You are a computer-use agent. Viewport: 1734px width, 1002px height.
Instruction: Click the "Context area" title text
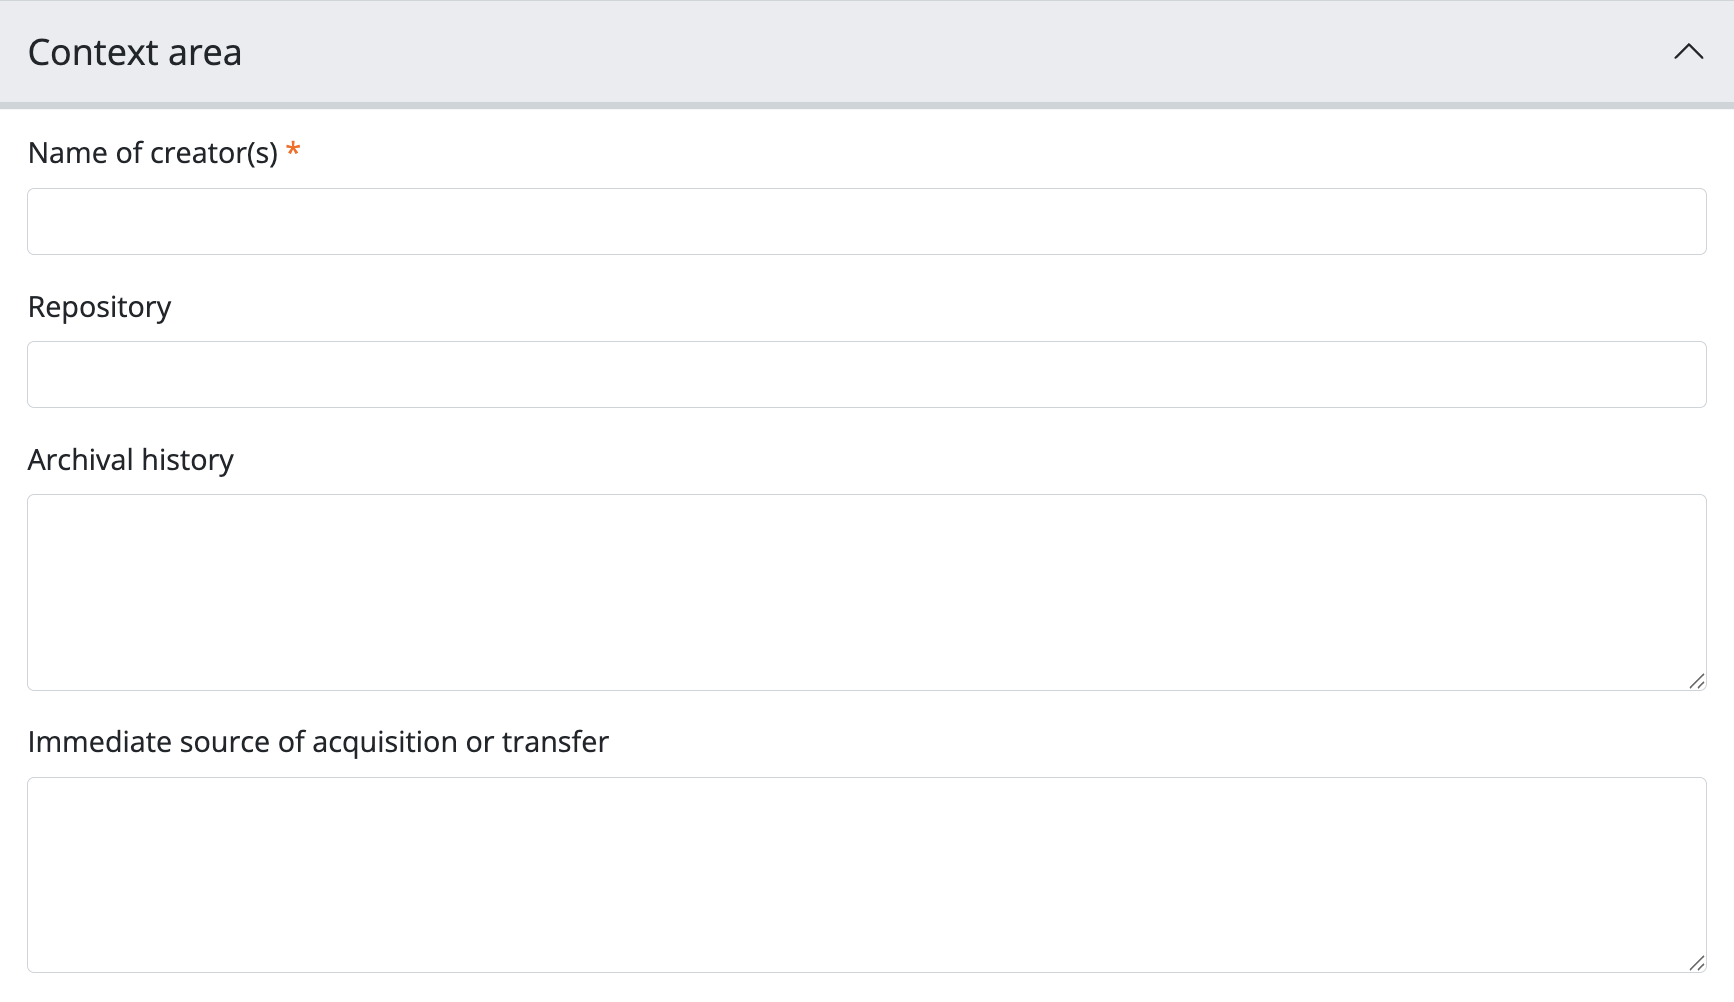(x=135, y=53)
